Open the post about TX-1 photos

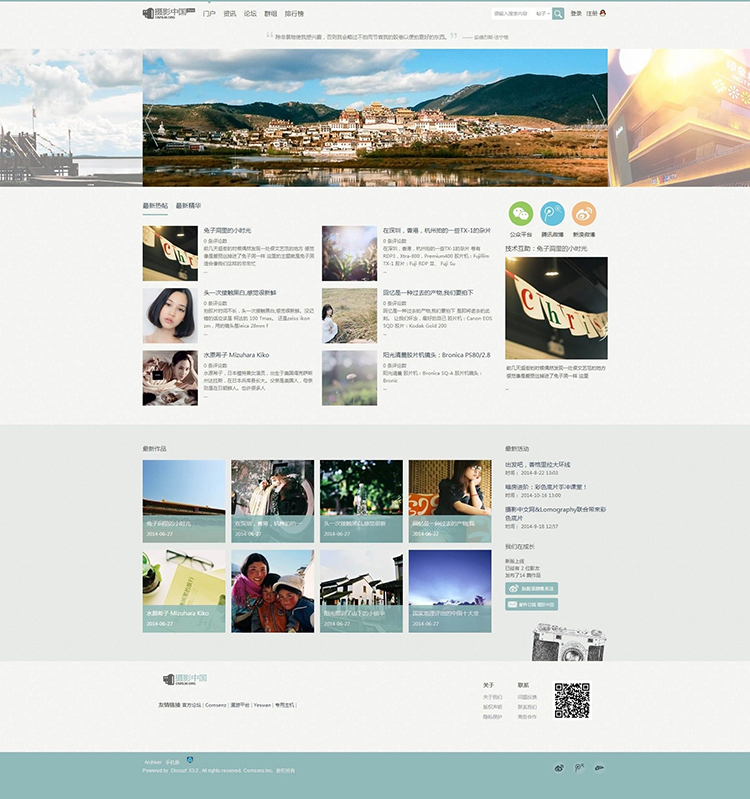(x=437, y=231)
